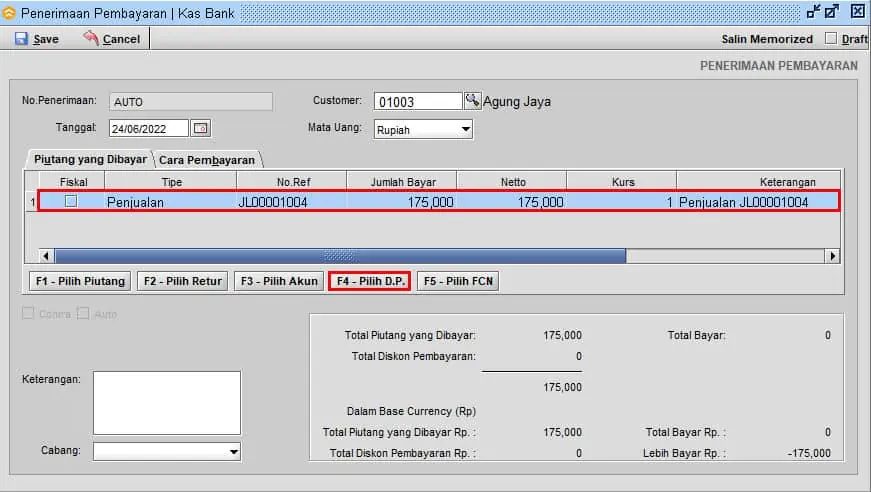Click the pop-out window icon
Screen dimensions: 871x492
point(832,11)
